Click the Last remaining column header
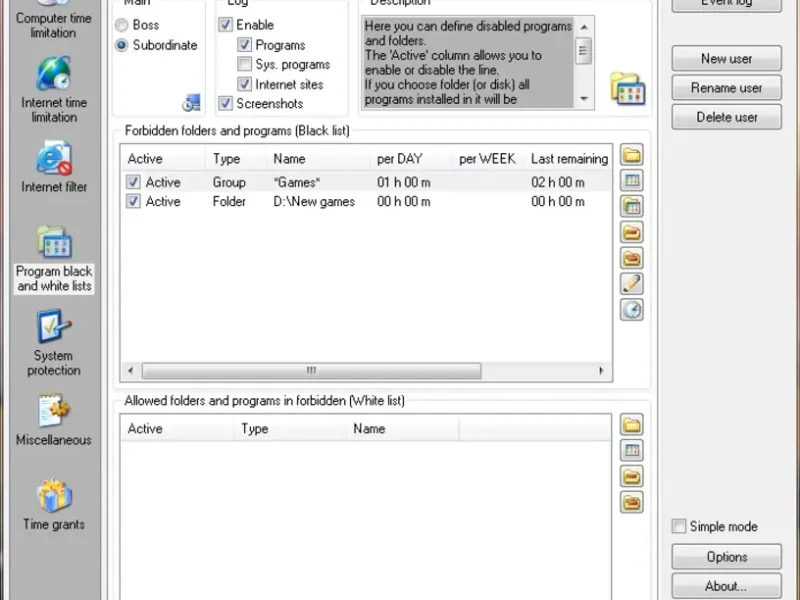800x600 pixels. click(x=569, y=159)
